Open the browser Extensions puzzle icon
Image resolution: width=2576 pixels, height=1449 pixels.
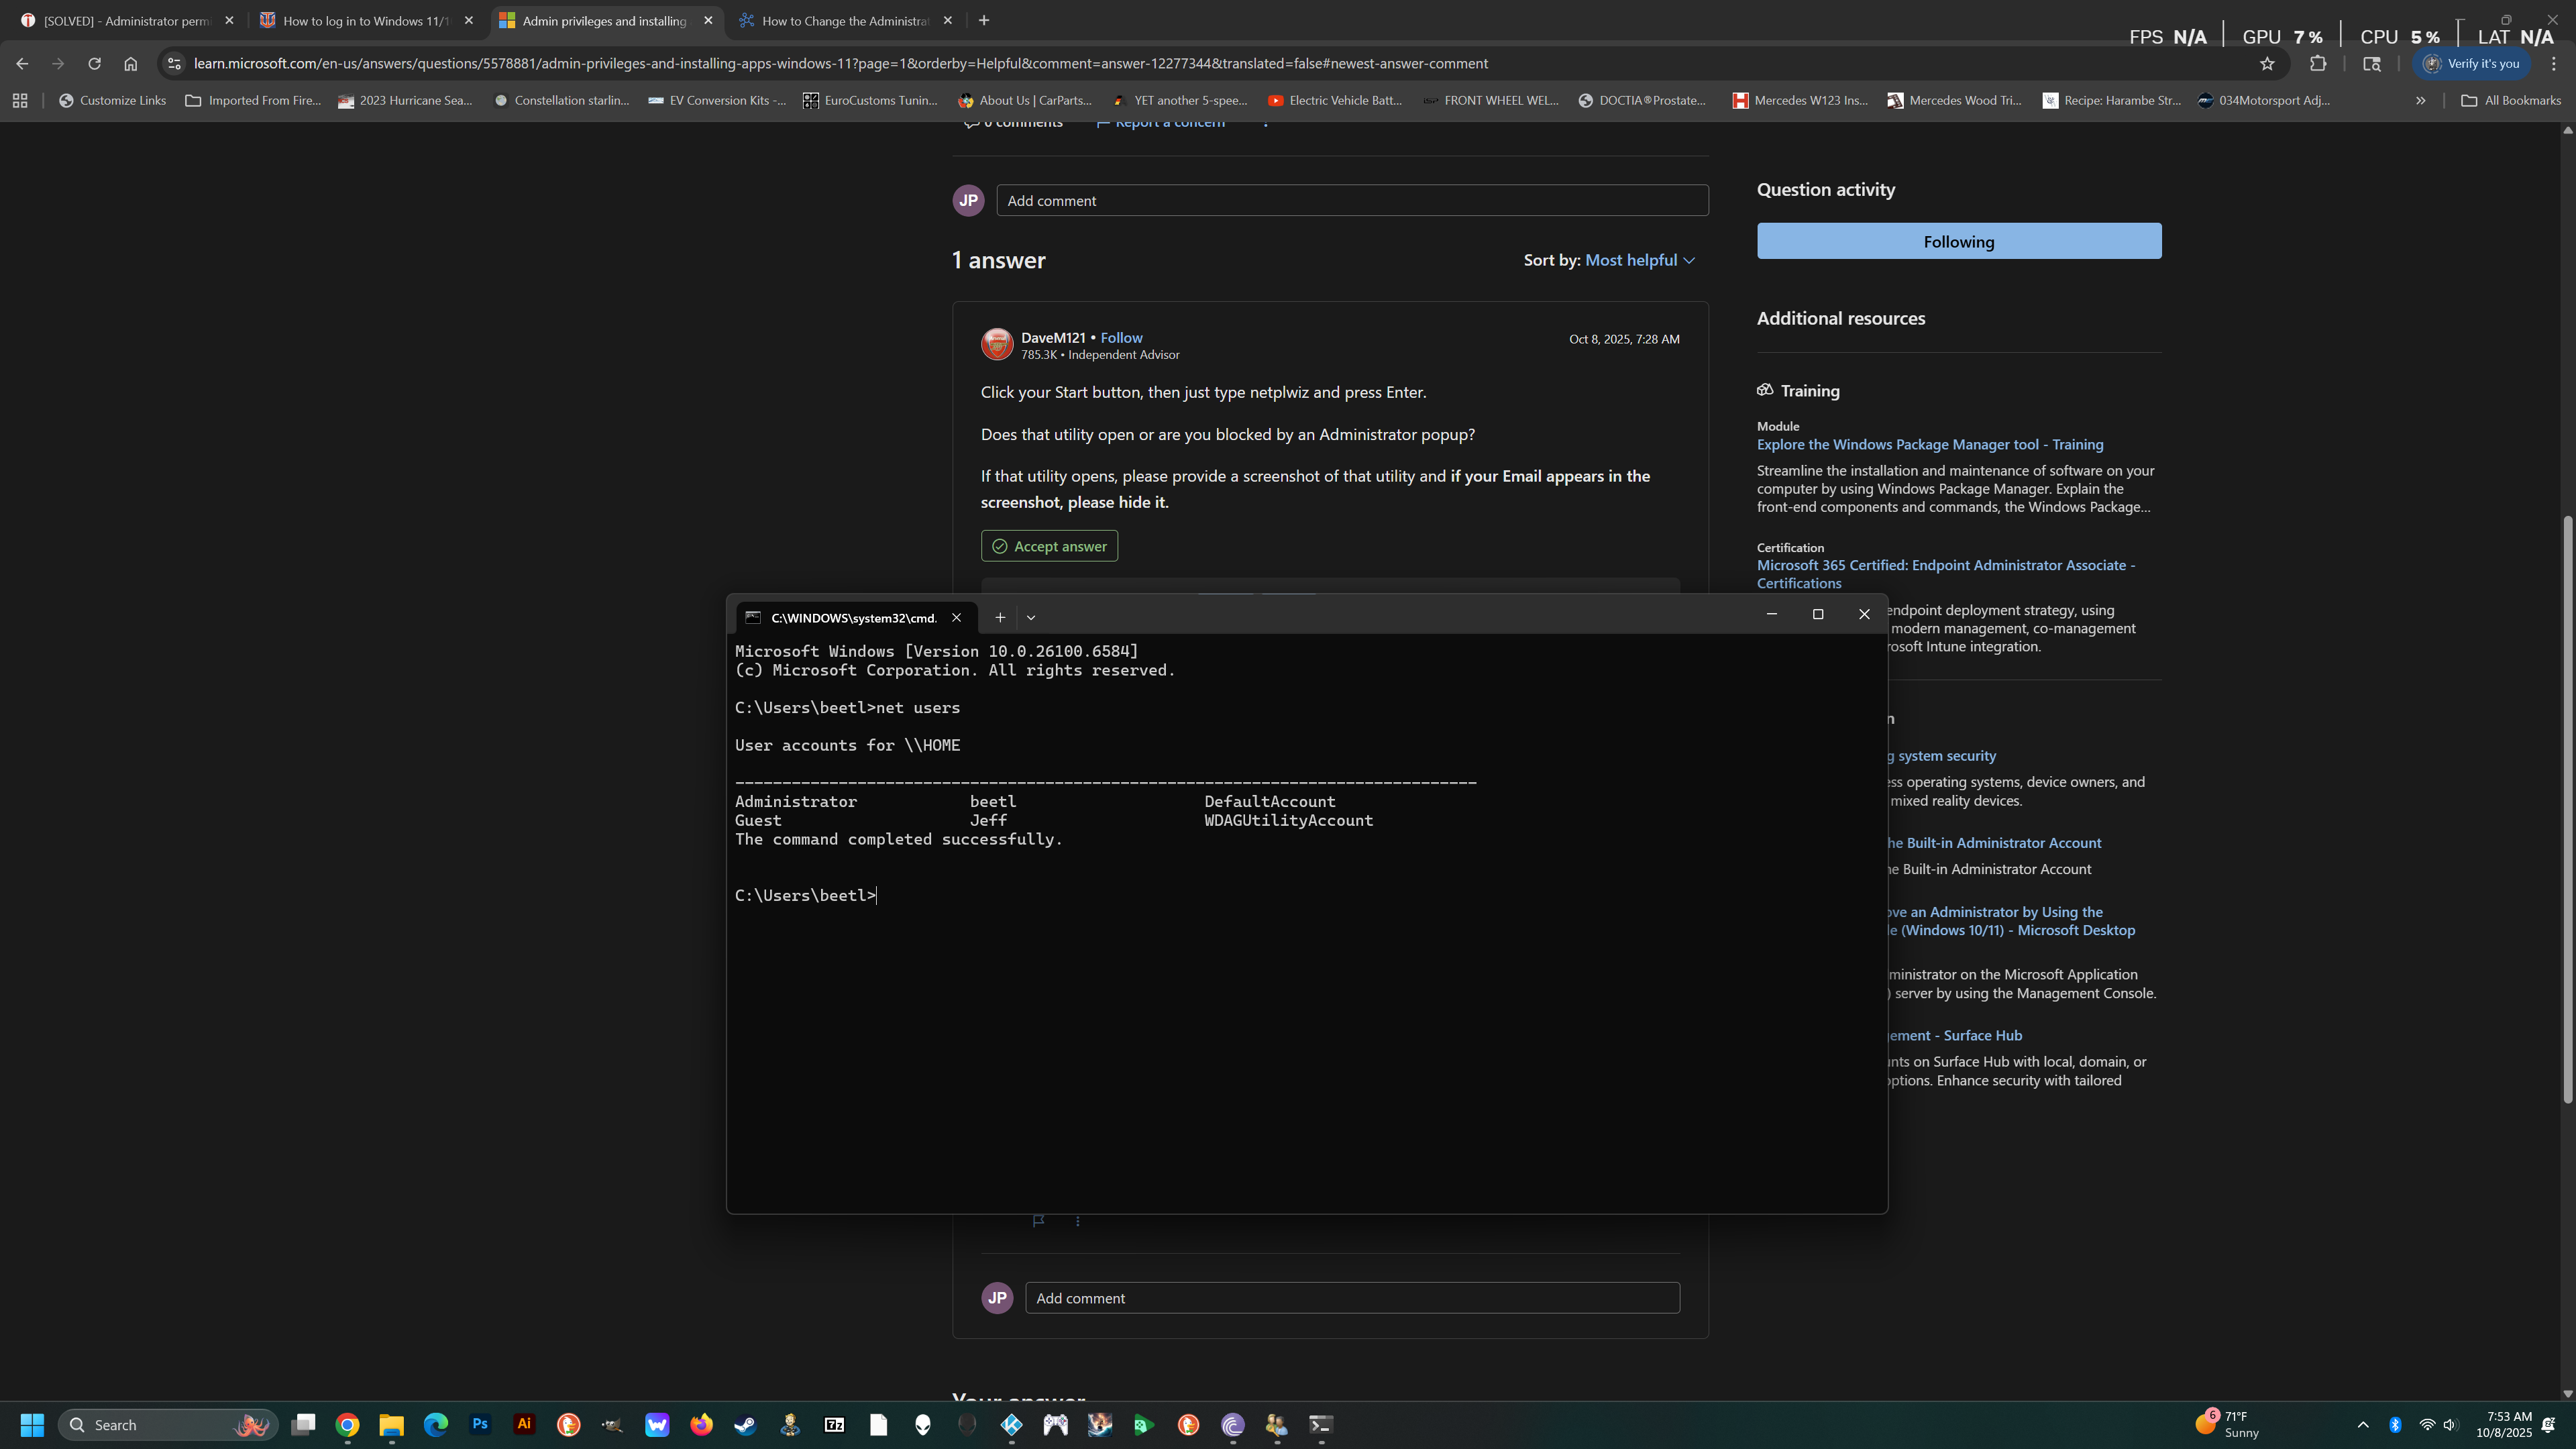[2318, 64]
